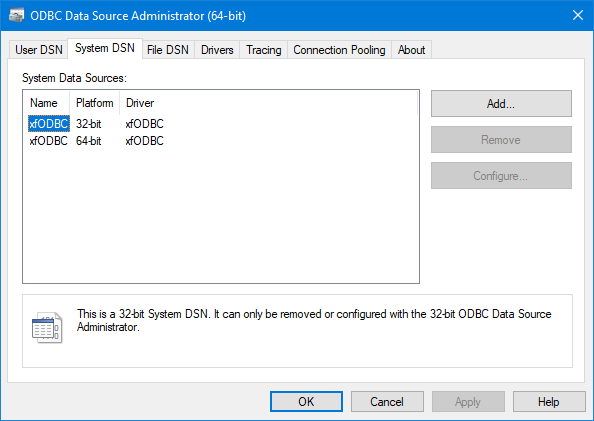The height and width of the screenshot is (421, 594).
Task: Close the ODBC Data Source Administrator window
Action: [x=578, y=16]
